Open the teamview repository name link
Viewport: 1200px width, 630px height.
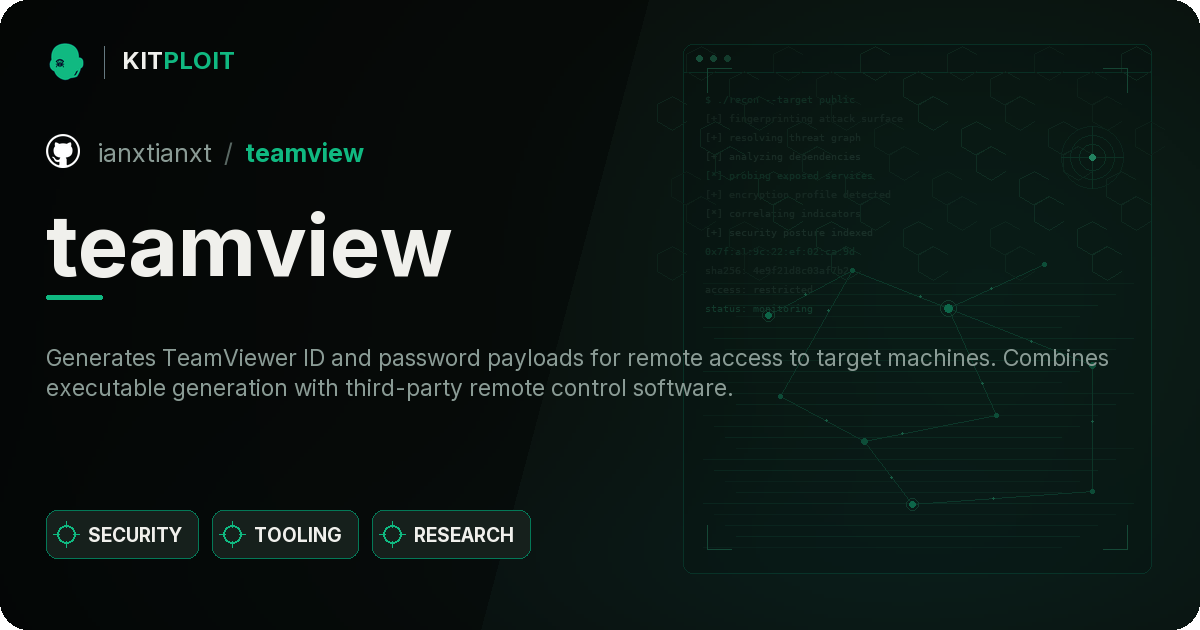(304, 153)
